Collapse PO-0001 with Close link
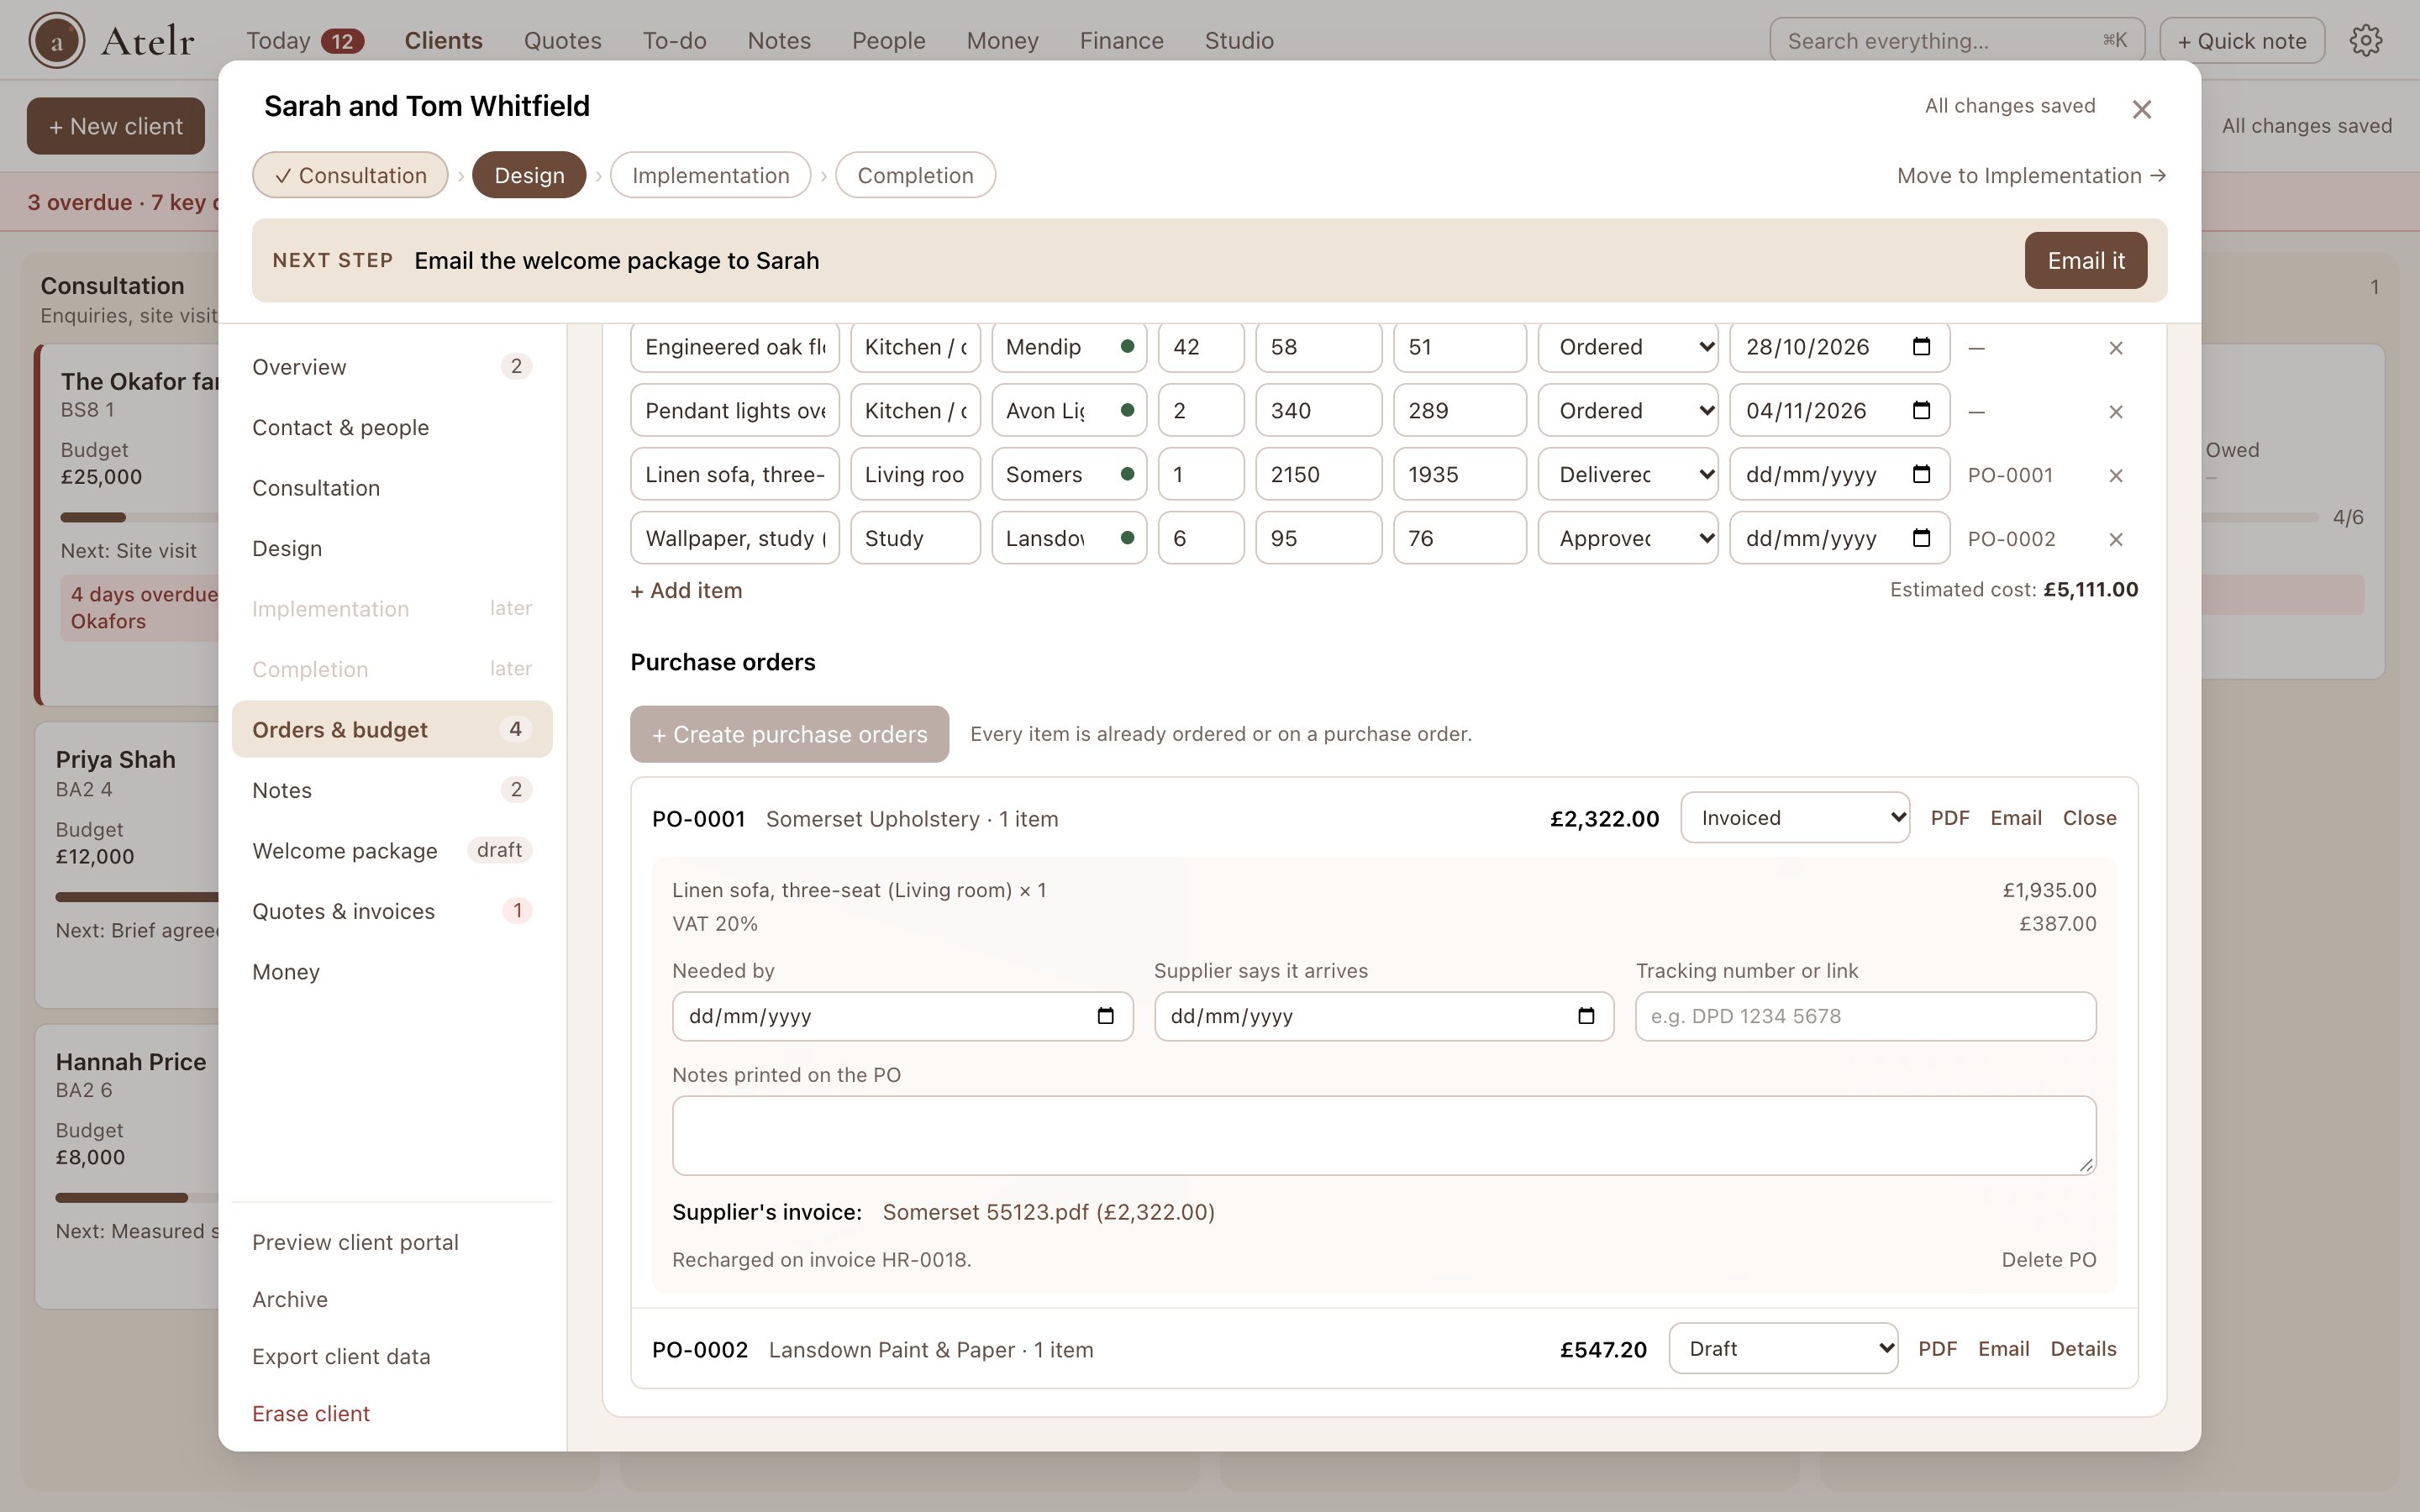The width and height of the screenshot is (2420, 1512). point(2089,819)
